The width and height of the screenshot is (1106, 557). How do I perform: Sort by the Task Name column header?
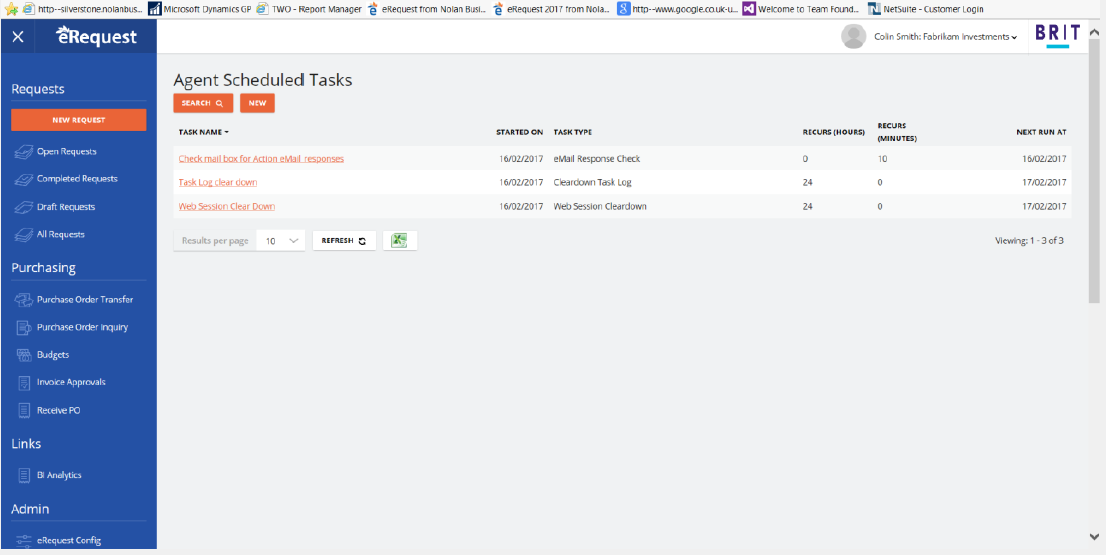tap(203, 132)
